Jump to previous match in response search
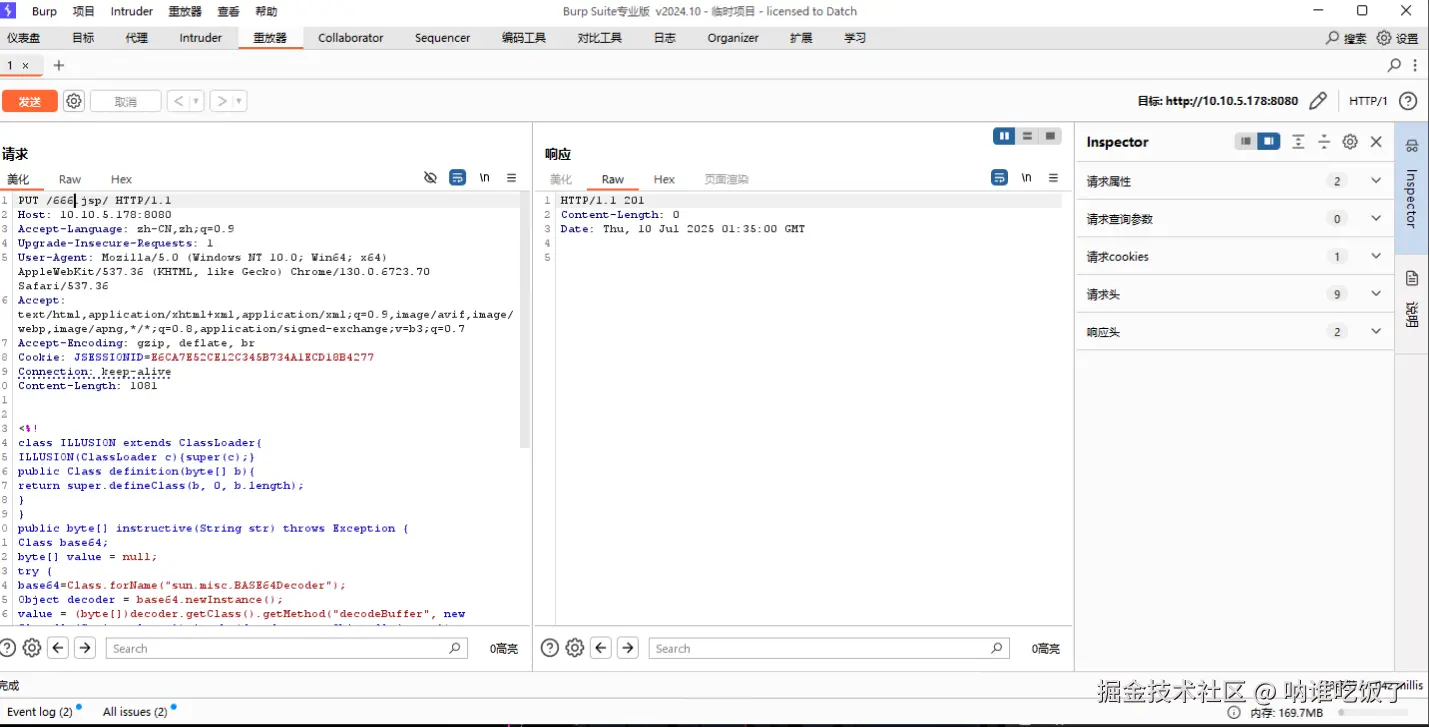Screen dimensions: 1429x727 coord(602,648)
